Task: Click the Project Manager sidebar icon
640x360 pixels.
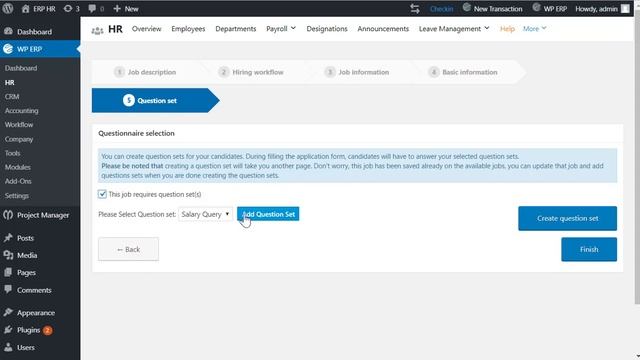Action: (8, 215)
